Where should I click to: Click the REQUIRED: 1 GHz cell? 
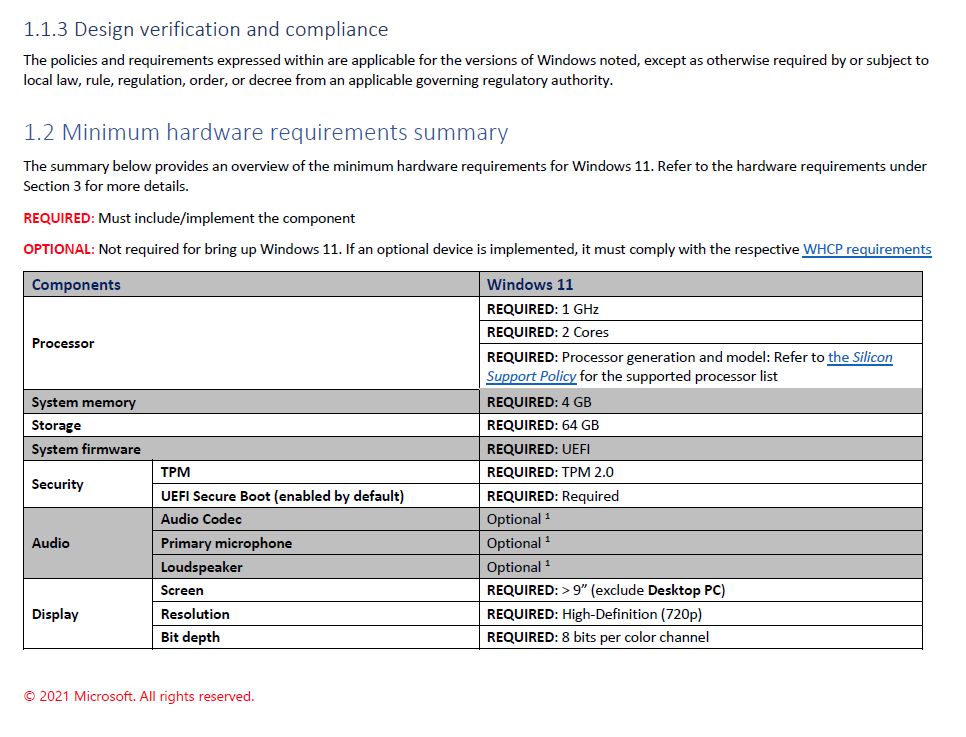click(x=700, y=309)
